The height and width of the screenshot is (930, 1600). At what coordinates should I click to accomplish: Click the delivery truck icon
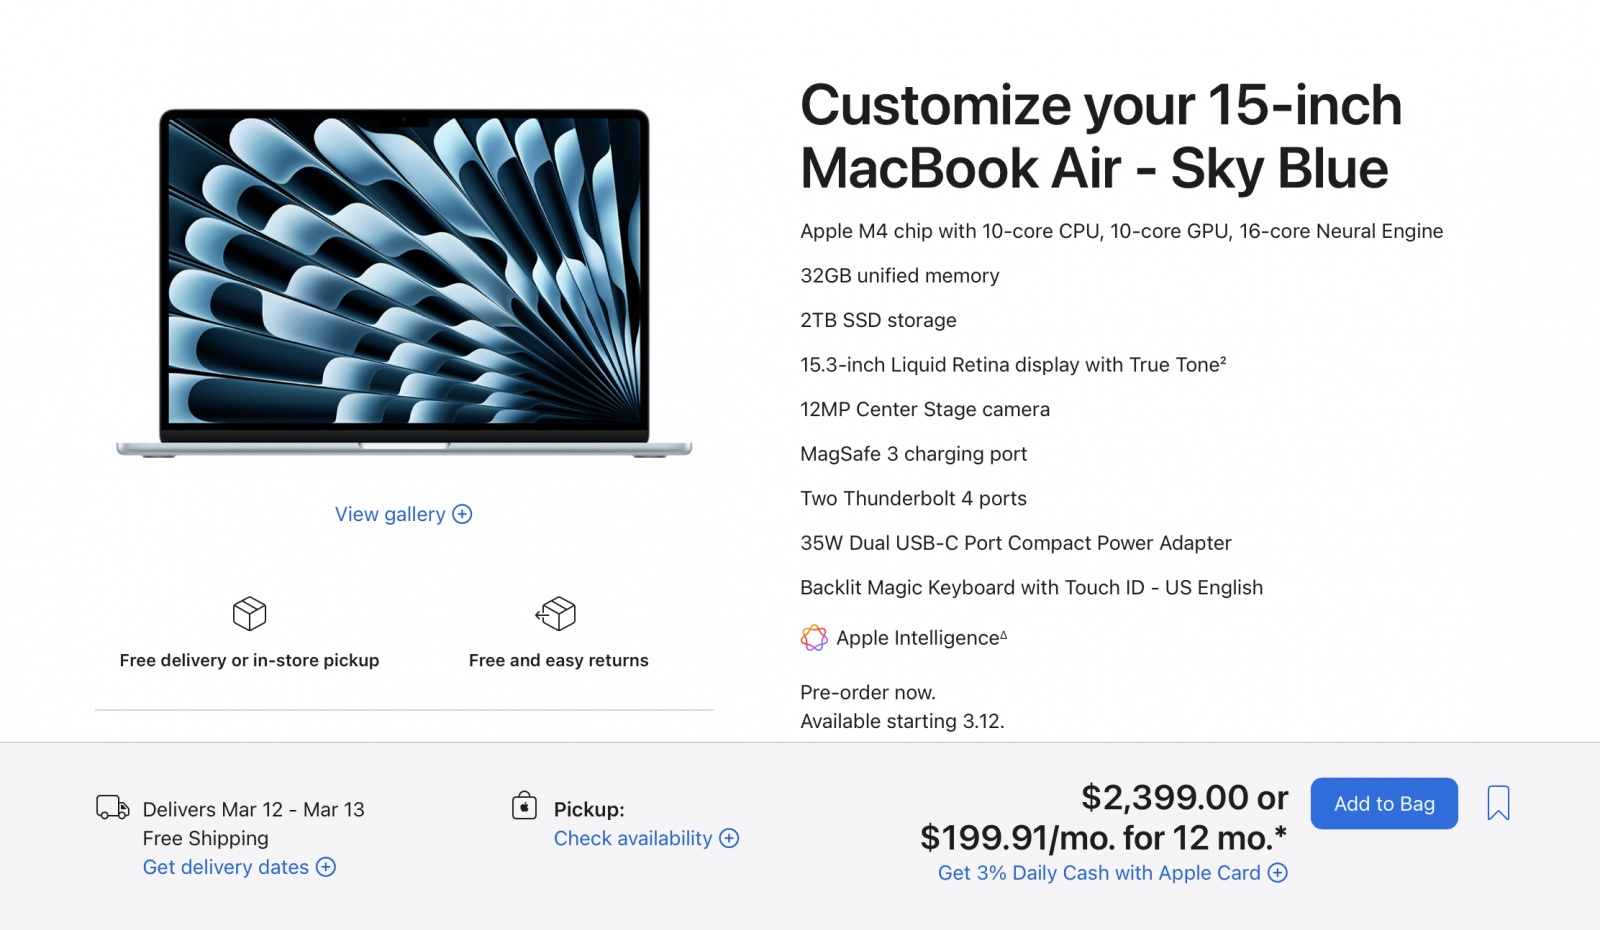tap(113, 807)
